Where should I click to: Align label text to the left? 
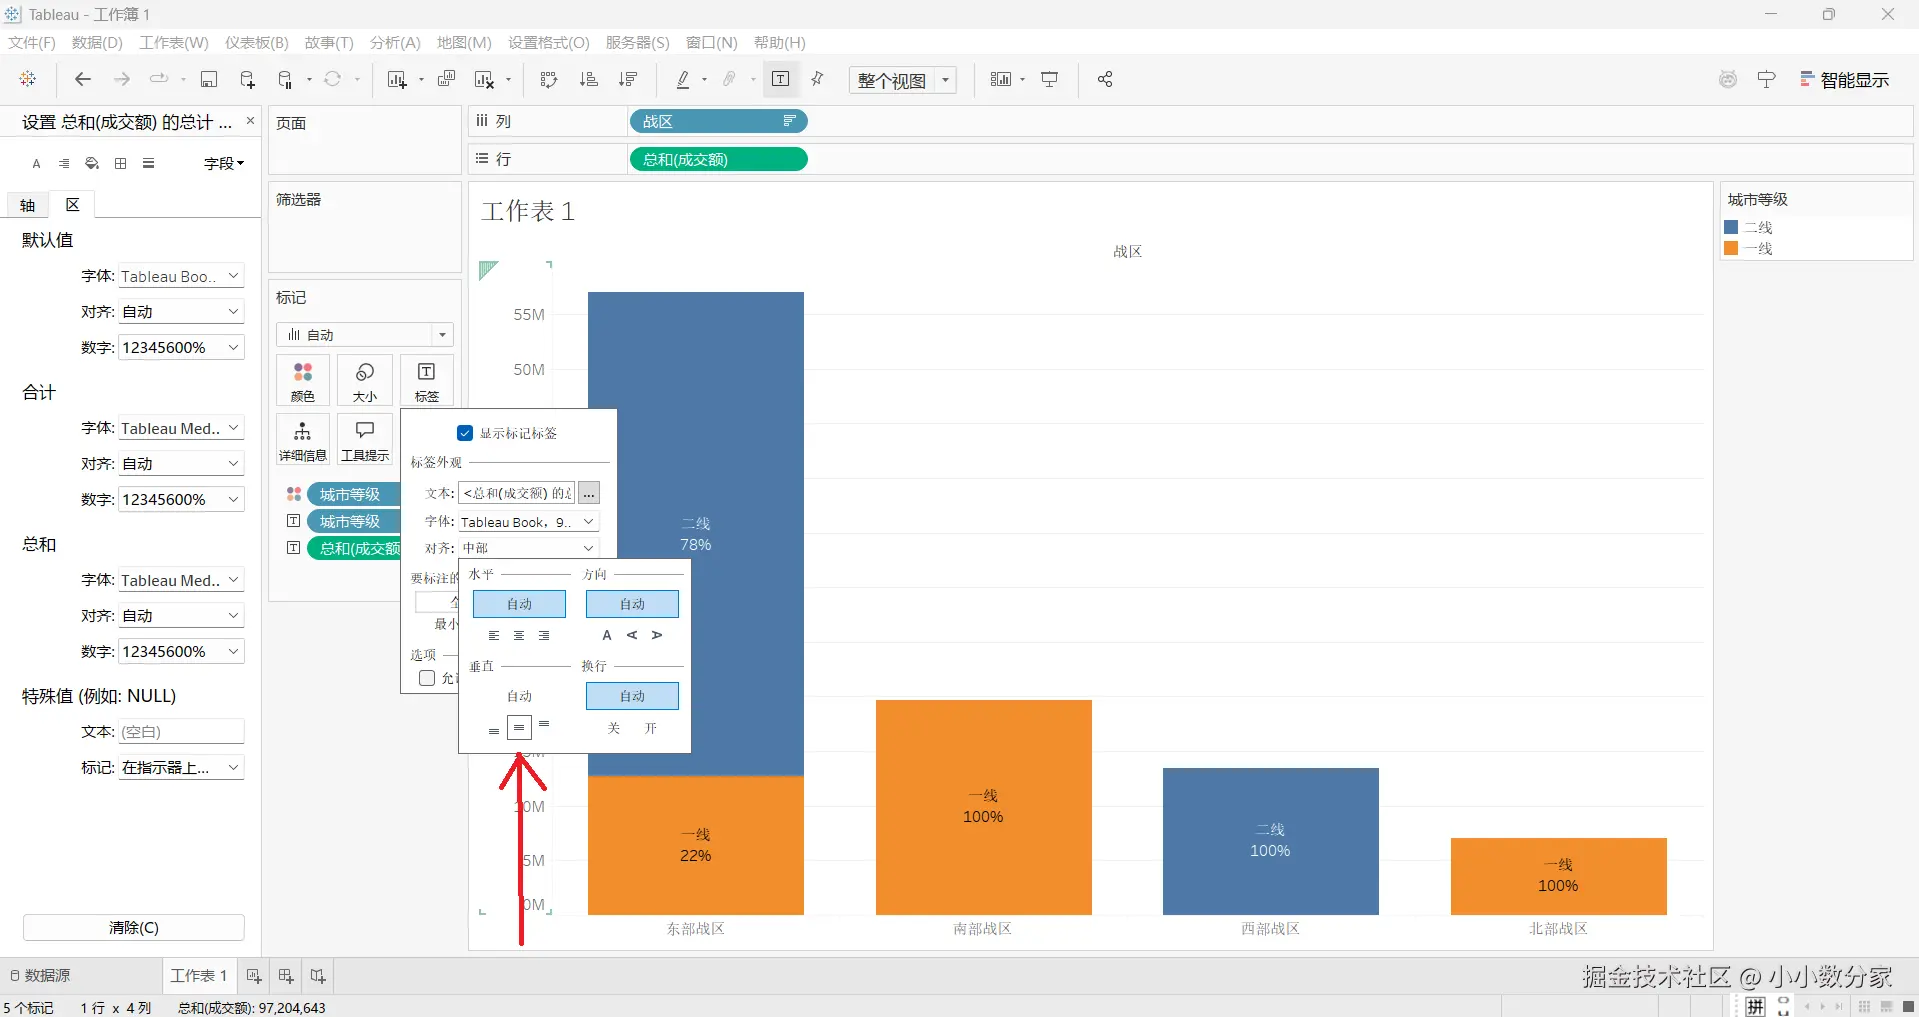pyautogui.click(x=494, y=635)
